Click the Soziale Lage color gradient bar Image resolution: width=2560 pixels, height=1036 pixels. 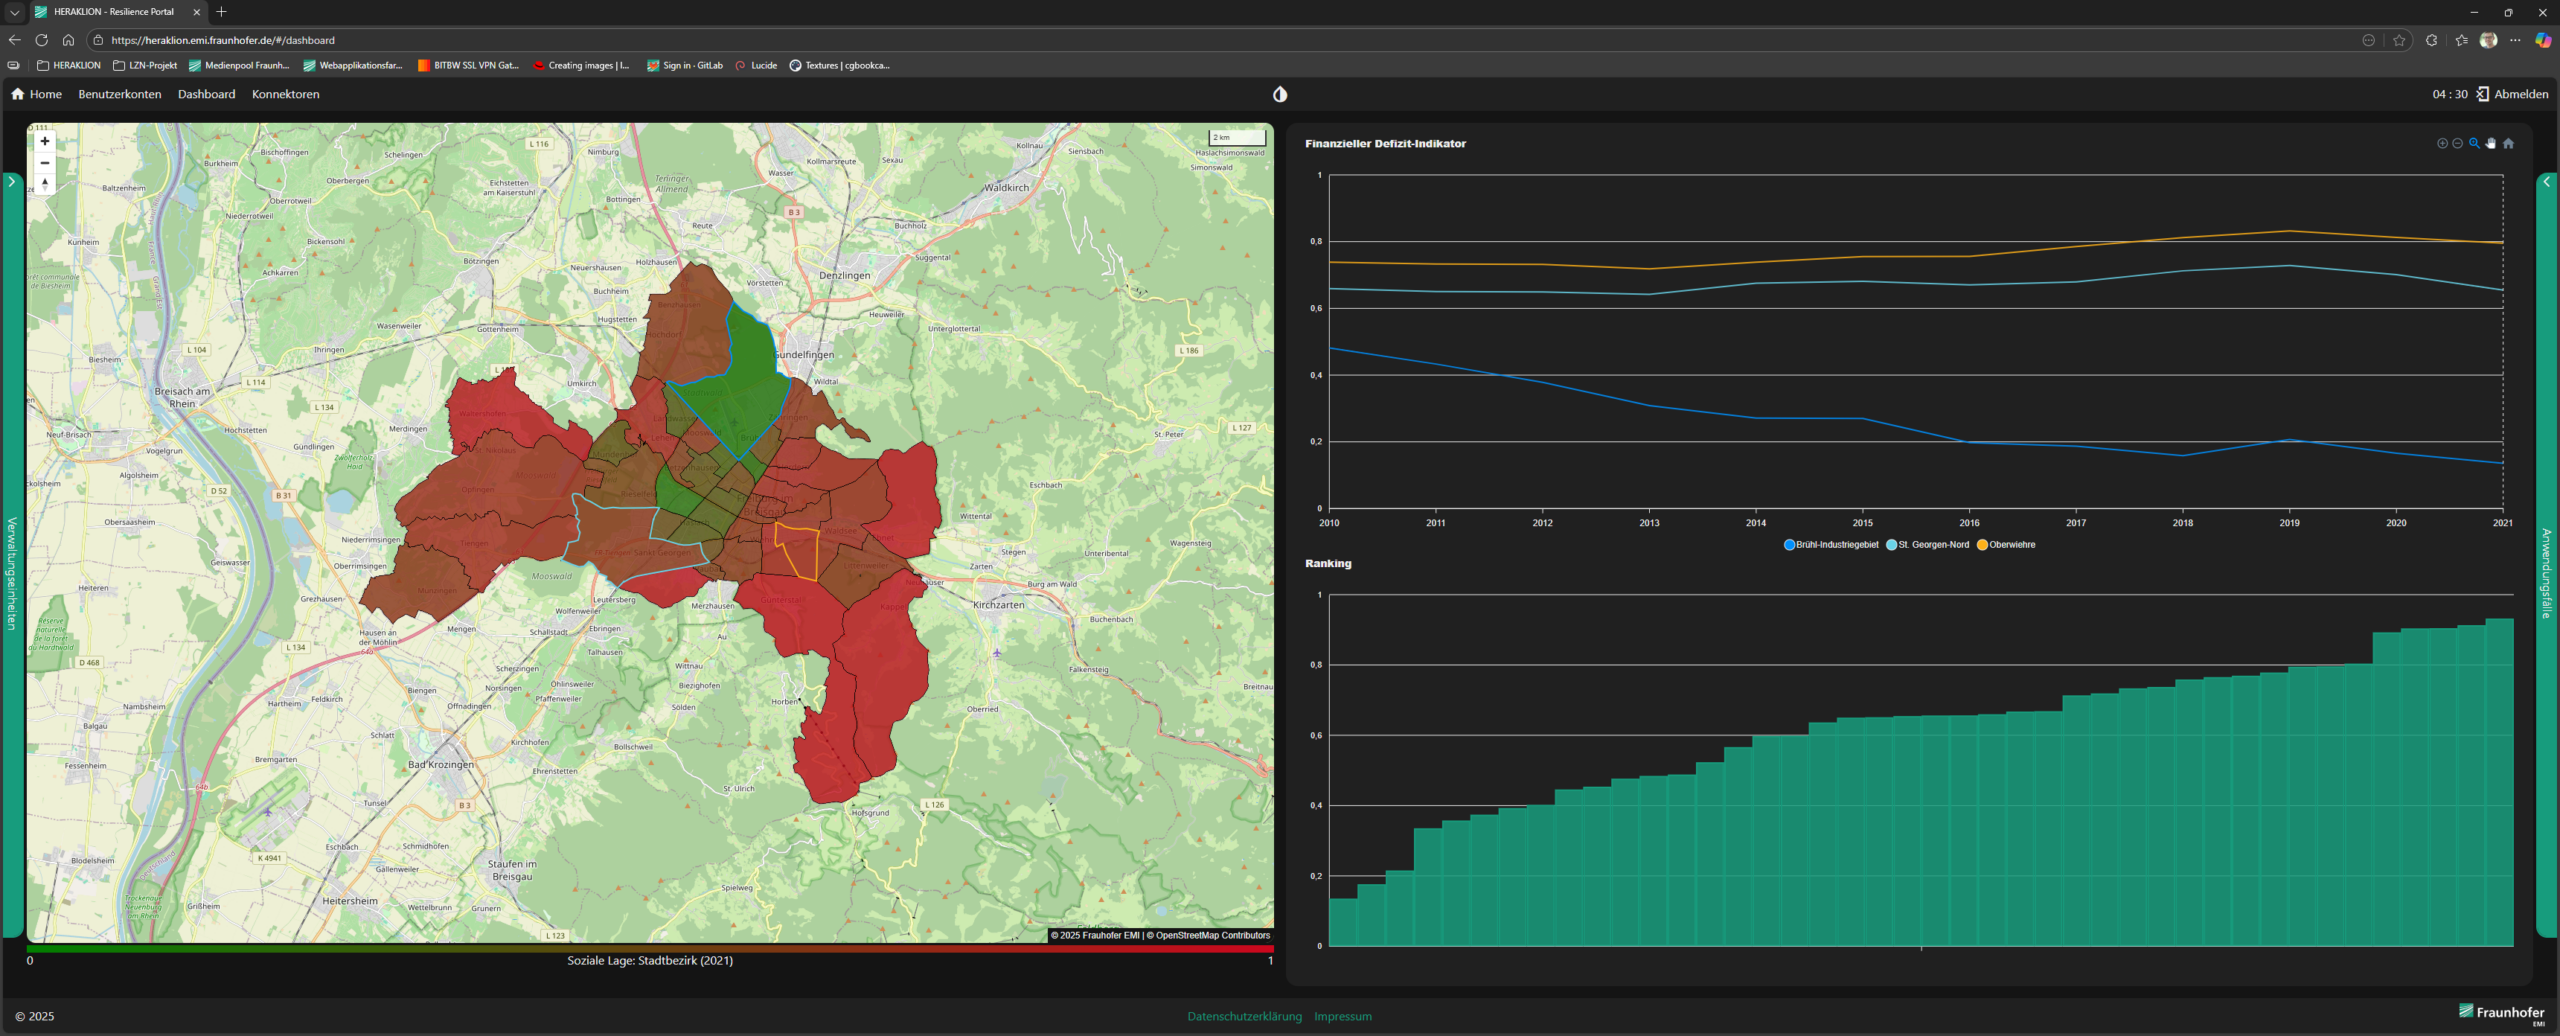[x=650, y=948]
